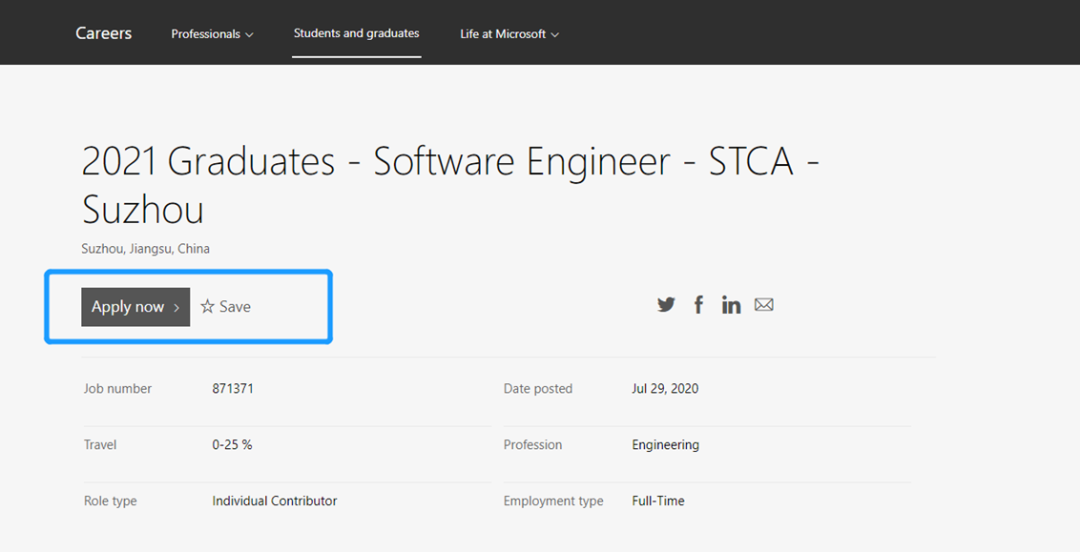Share this job via email envelope icon
The image size is (1080, 552).
coord(764,305)
